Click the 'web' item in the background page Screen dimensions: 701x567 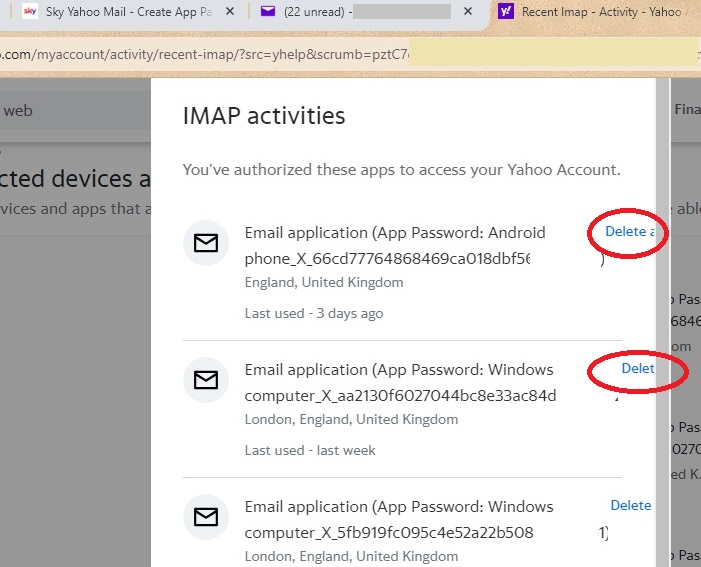(18, 111)
